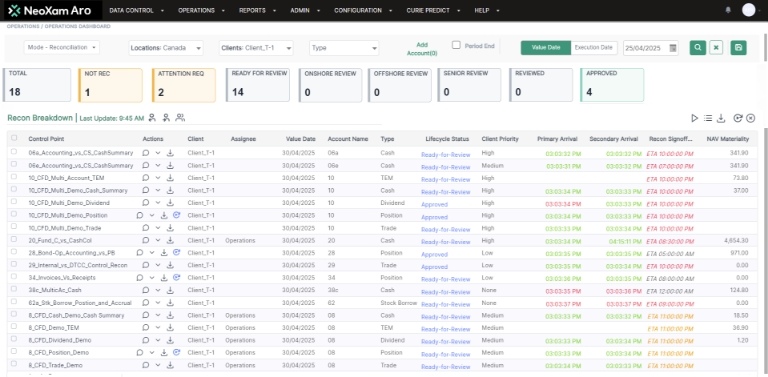The width and height of the screenshot is (768, 377).
Task: Tick the Period End checkbox
Action: (x=456, y=45)
